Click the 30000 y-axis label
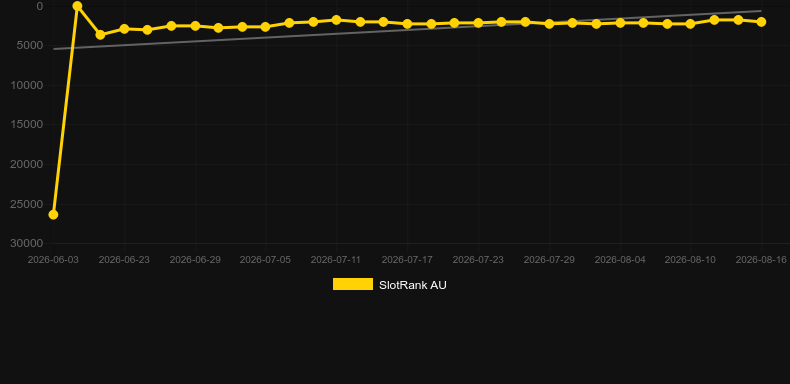 pos(27,243)
